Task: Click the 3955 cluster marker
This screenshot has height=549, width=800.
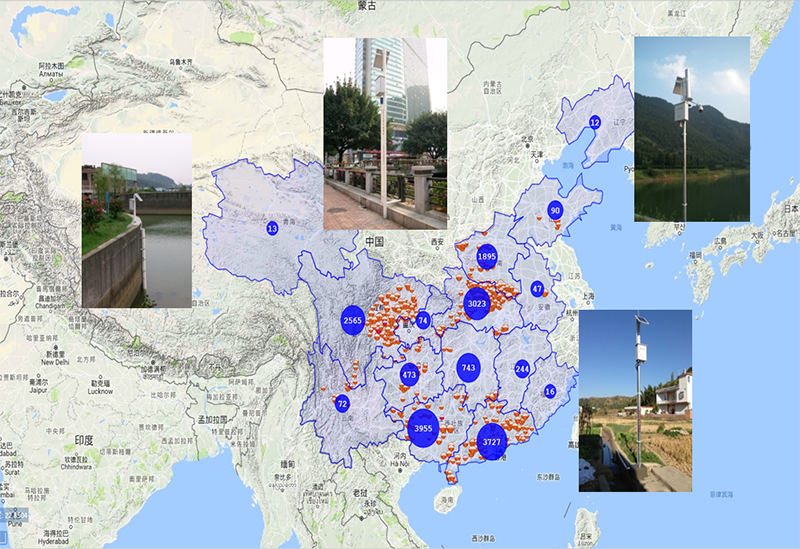Action: 423,428
